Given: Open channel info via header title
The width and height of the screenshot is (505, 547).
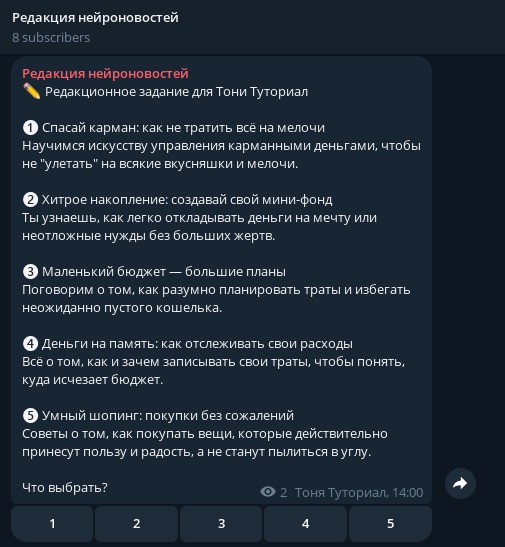Looking at the screenshot, I should point(95,17).
